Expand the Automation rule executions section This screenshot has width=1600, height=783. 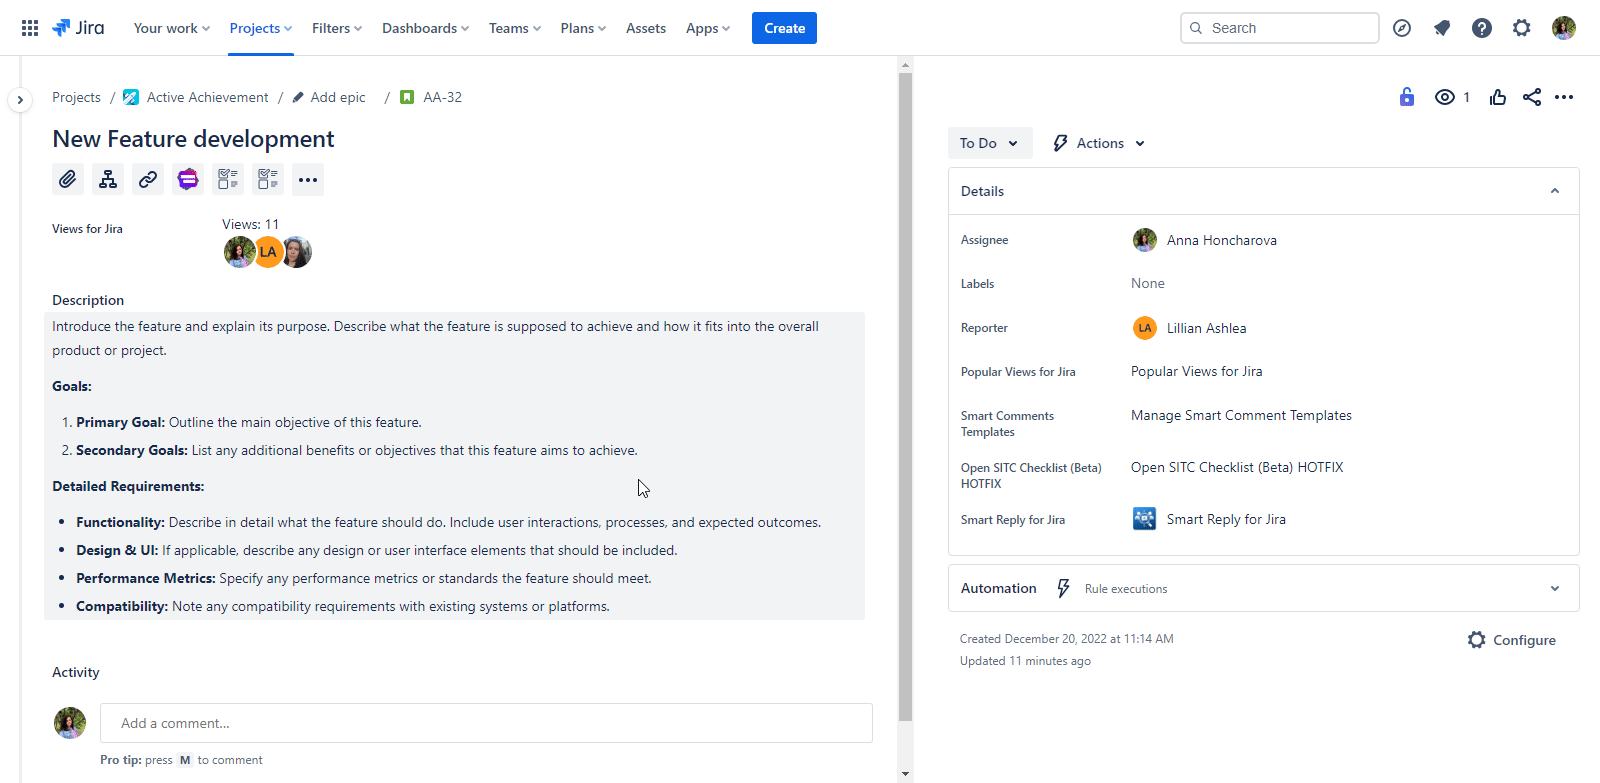pyautogui.click(x=1554, y=588)
